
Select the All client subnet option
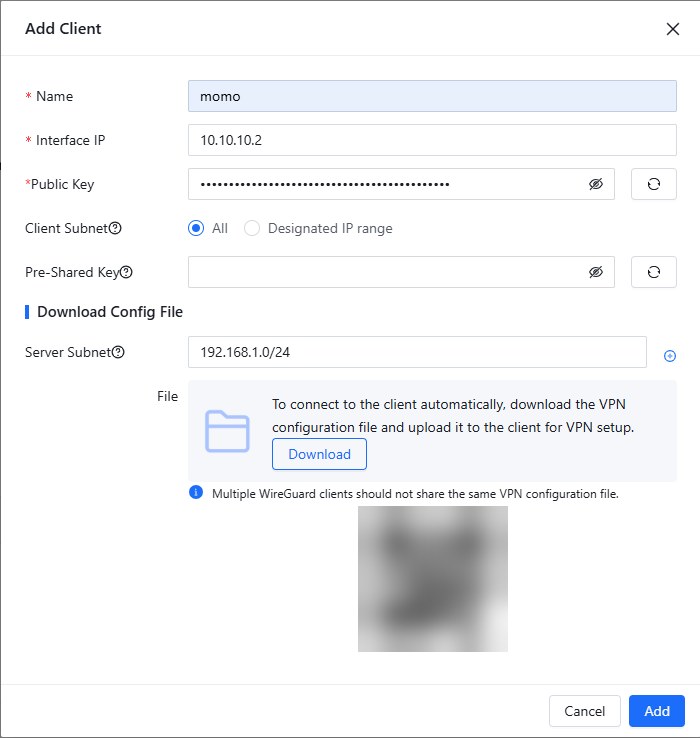196,228
